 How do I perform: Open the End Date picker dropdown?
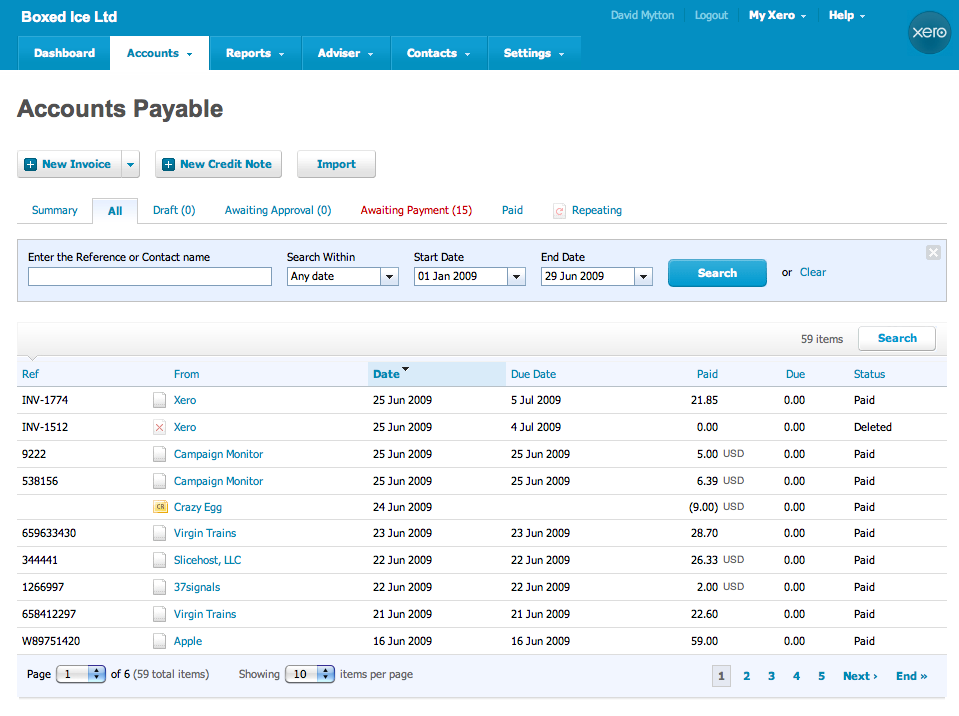click(645, 276)
